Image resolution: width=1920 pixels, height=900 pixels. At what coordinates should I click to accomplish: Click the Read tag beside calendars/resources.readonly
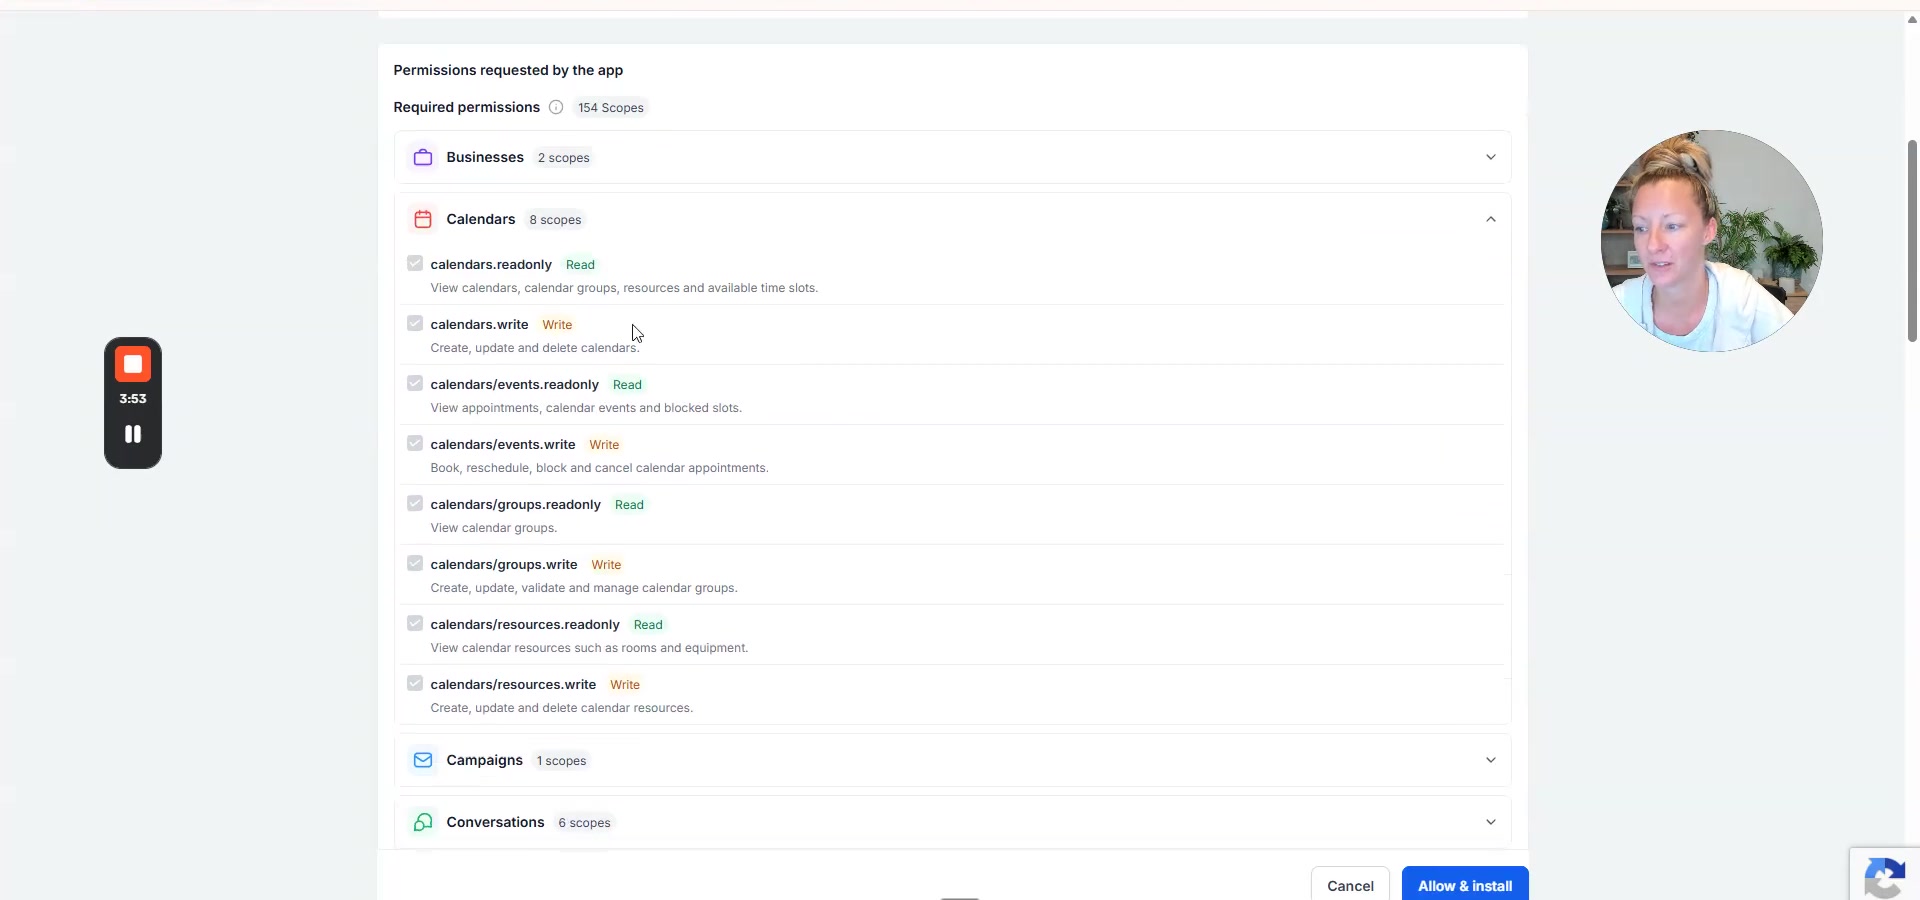click(648, 625)
